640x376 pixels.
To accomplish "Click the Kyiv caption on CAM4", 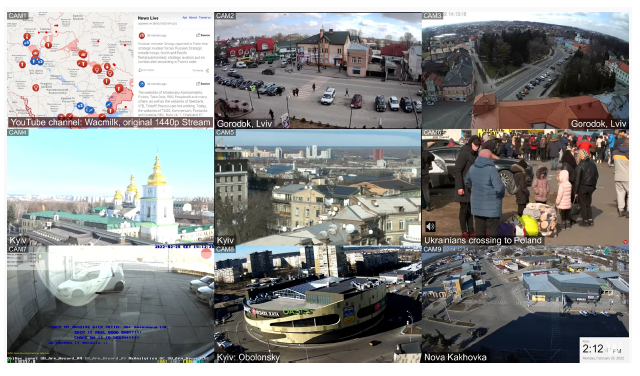I will click(18, 240).
